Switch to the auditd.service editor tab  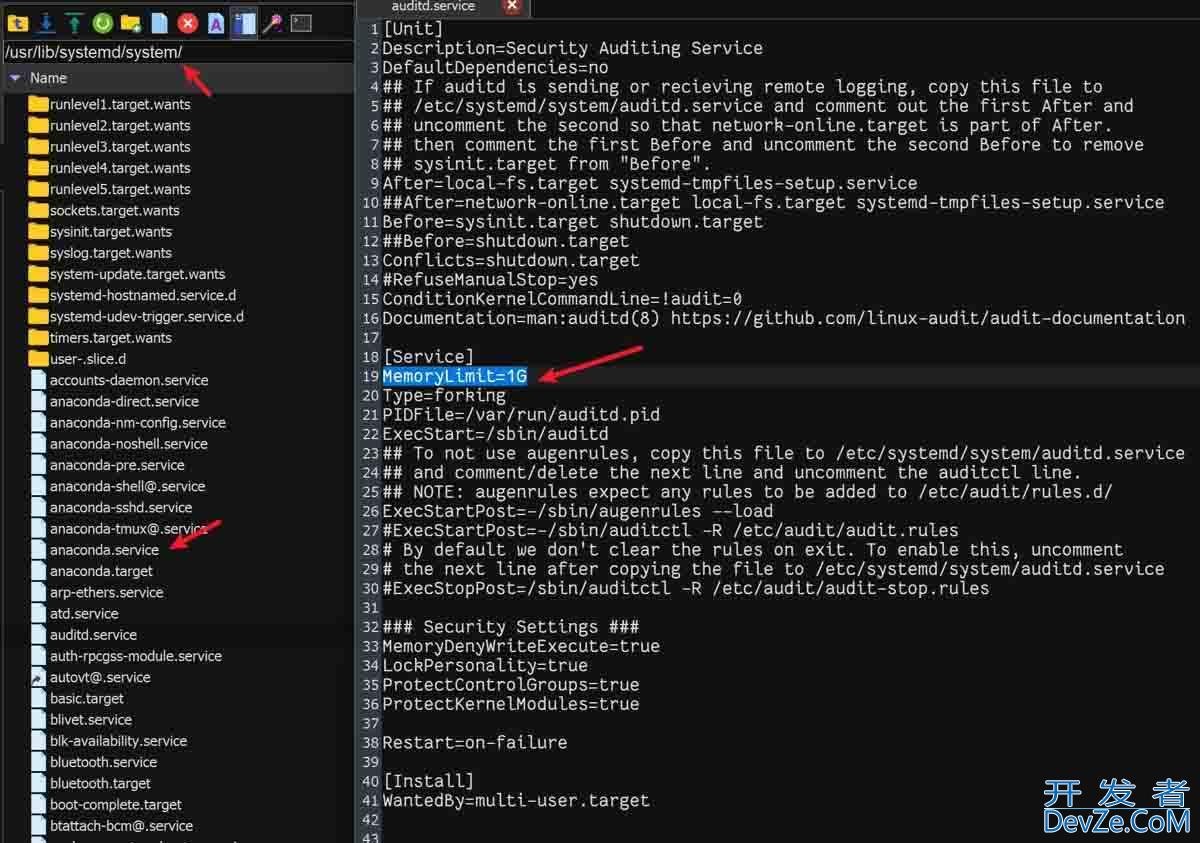click(433, 7)
